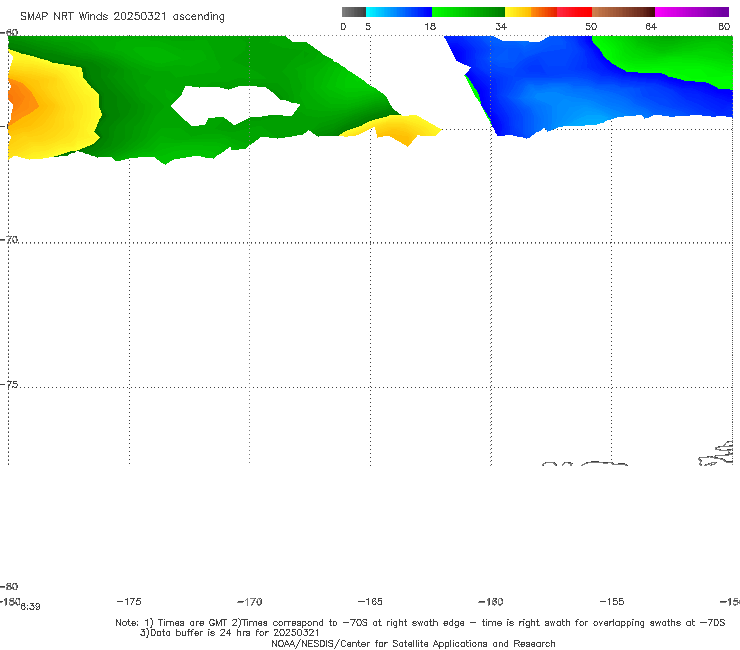Click the latitude label '-75'
The height and width of the screenshot is (650, 740).
pyautogui.click(x=9, y=384)
